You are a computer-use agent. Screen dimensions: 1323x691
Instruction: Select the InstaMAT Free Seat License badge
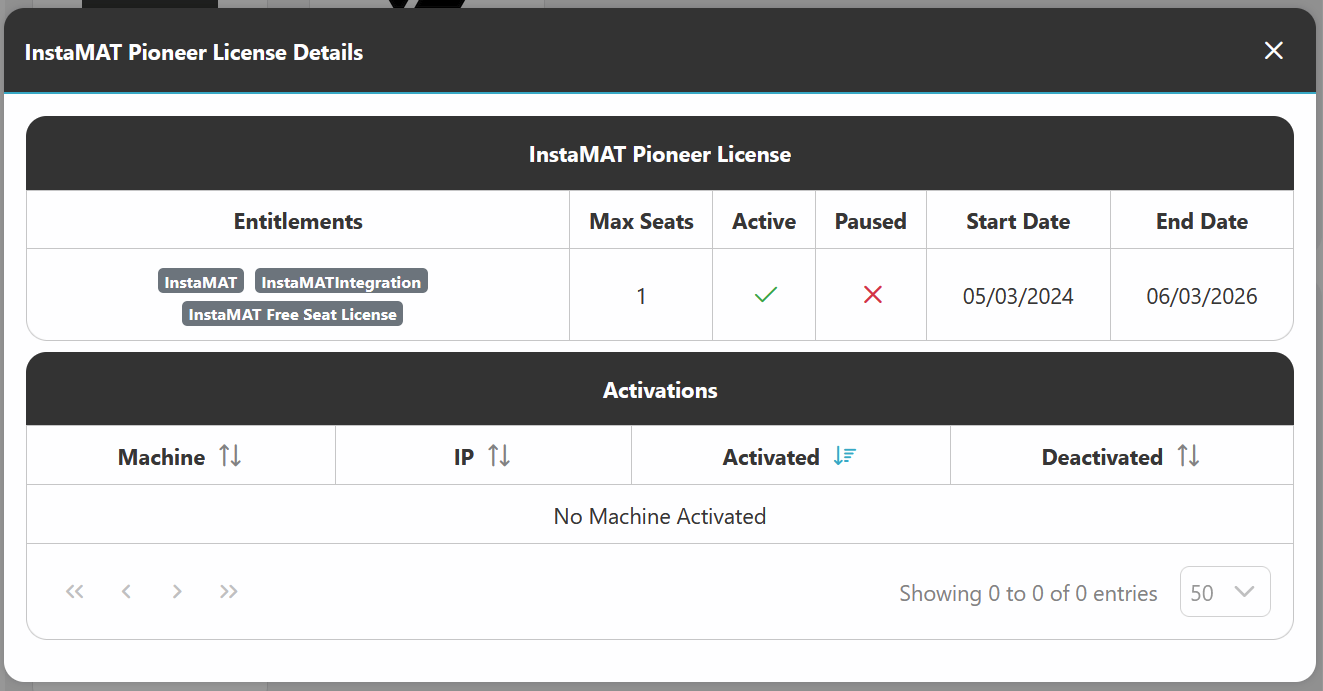(293, 314)
